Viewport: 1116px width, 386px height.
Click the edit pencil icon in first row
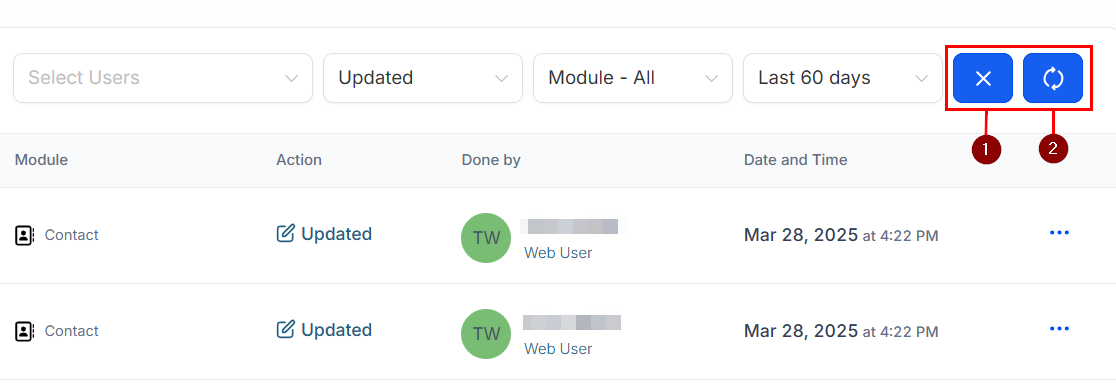point(285,234)
